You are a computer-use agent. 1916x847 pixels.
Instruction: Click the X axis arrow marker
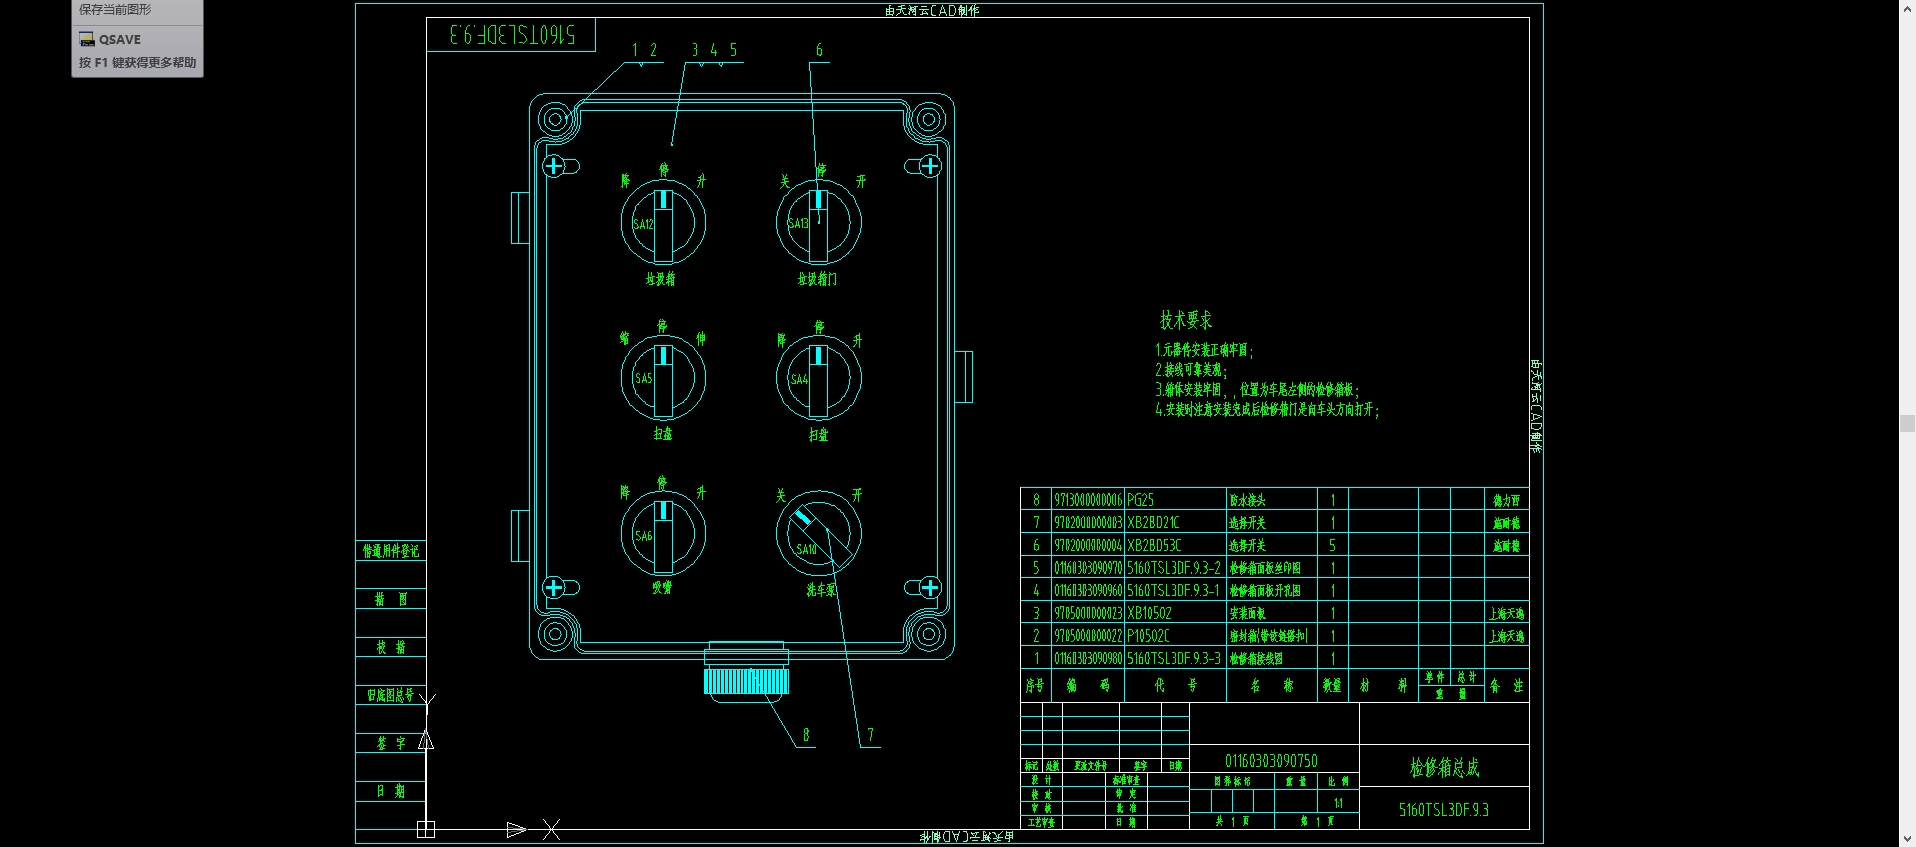516,829
